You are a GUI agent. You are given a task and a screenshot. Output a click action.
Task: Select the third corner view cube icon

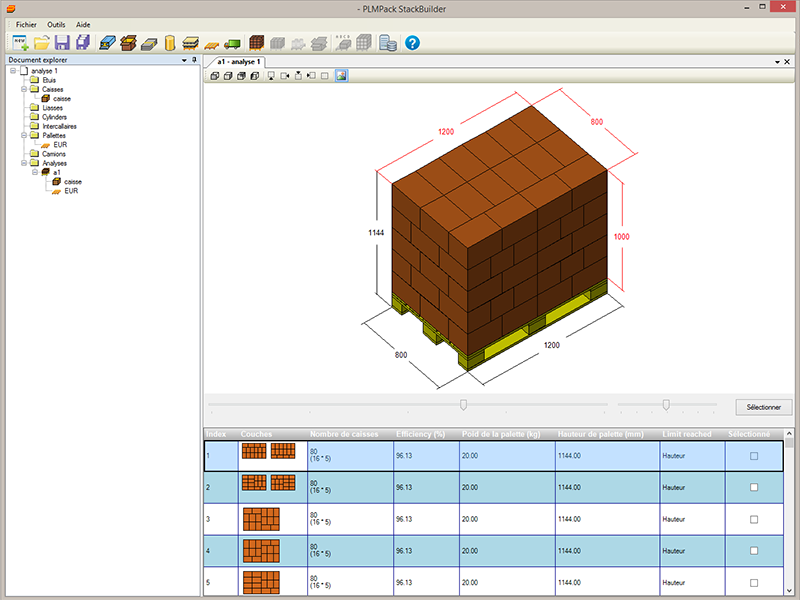[241, 76]
